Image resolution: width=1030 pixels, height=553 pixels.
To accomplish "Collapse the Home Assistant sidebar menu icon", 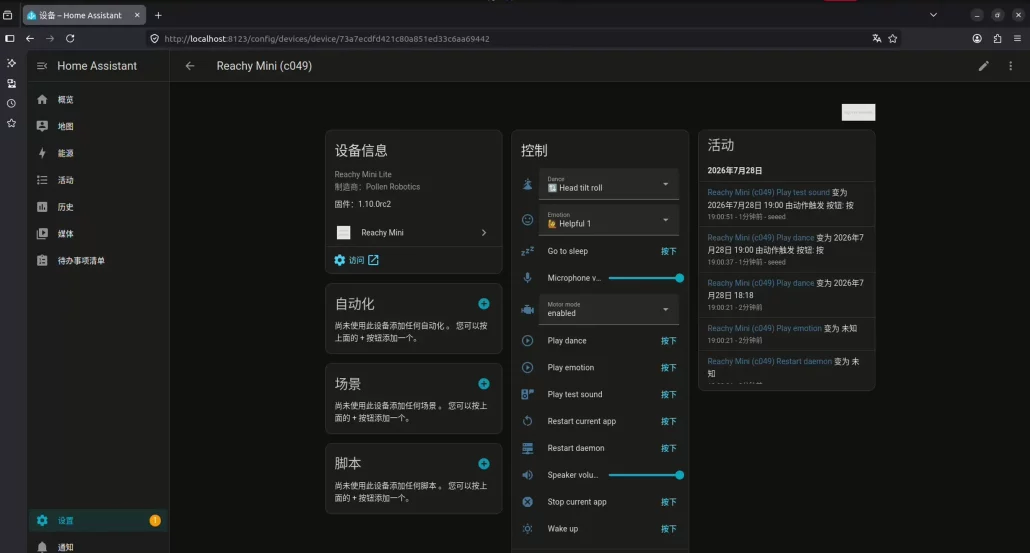I will [x=42, y=66].
